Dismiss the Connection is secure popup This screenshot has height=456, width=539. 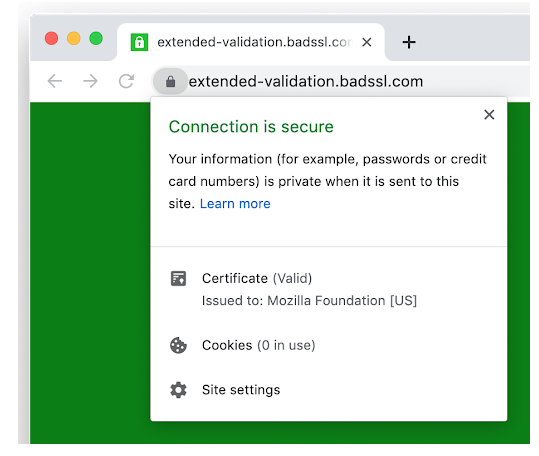tap(489, 114)
